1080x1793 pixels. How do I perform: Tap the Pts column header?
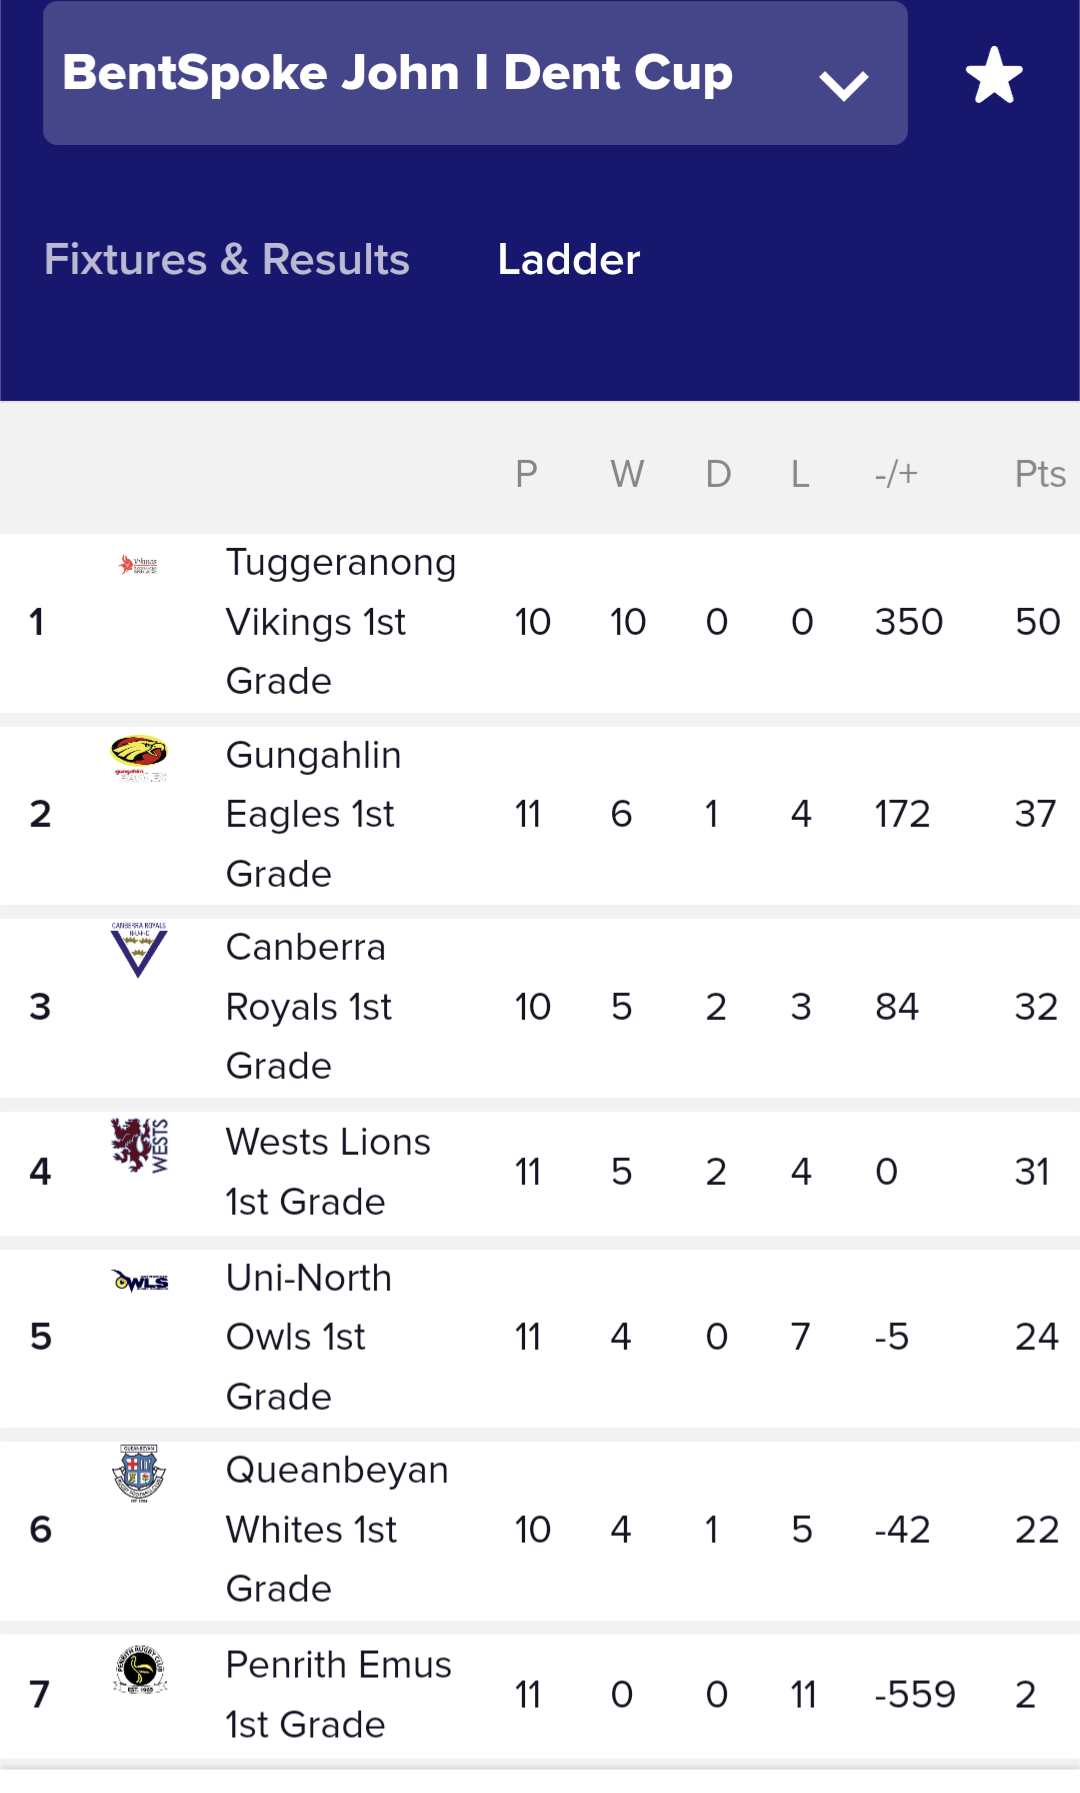tap(1039, 474)
